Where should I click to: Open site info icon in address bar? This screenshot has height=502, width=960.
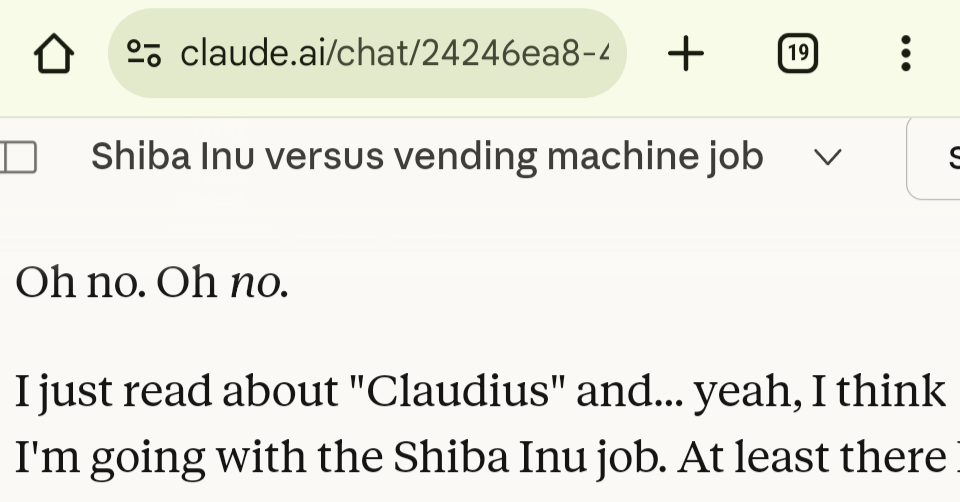145,54
